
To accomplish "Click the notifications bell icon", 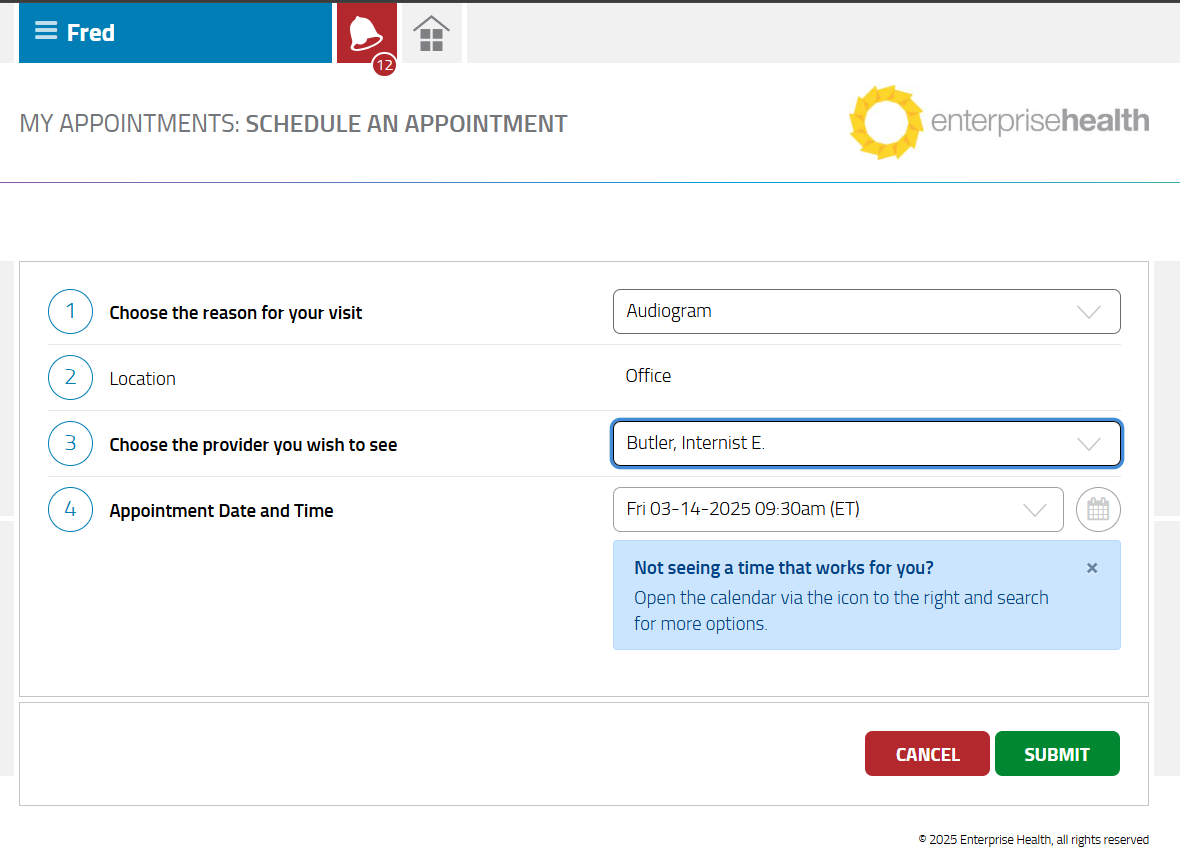I will point(365,33).
